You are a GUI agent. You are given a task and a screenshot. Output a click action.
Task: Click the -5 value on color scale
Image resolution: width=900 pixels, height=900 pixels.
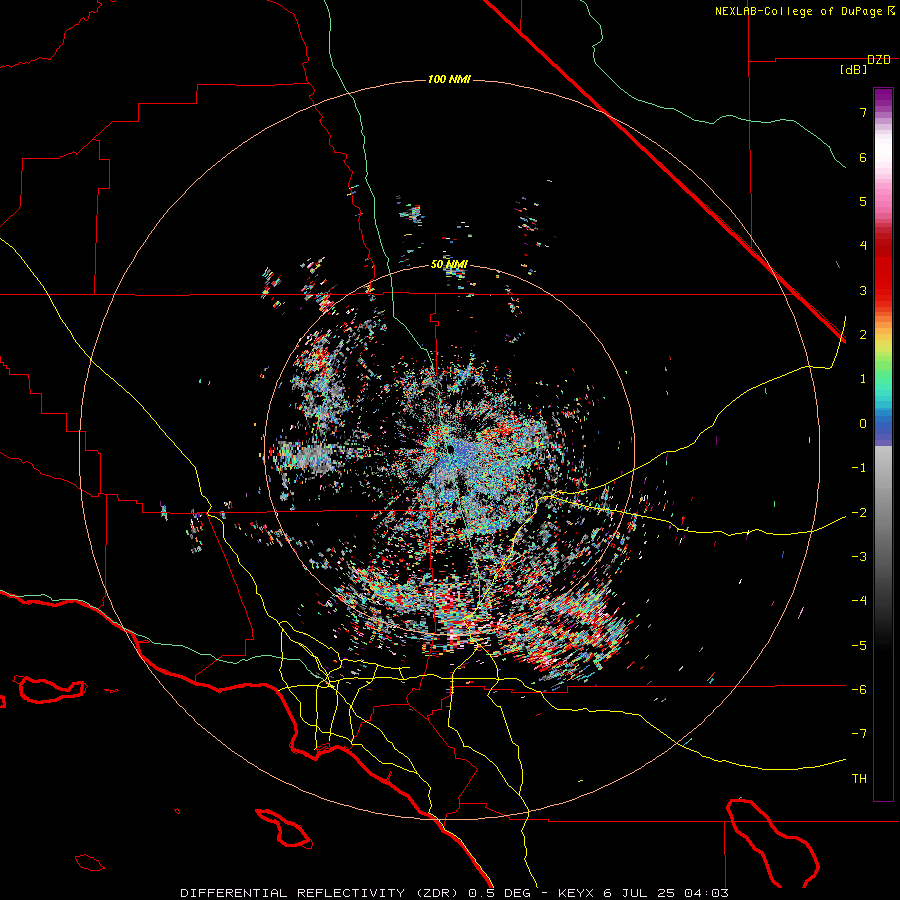859,646
